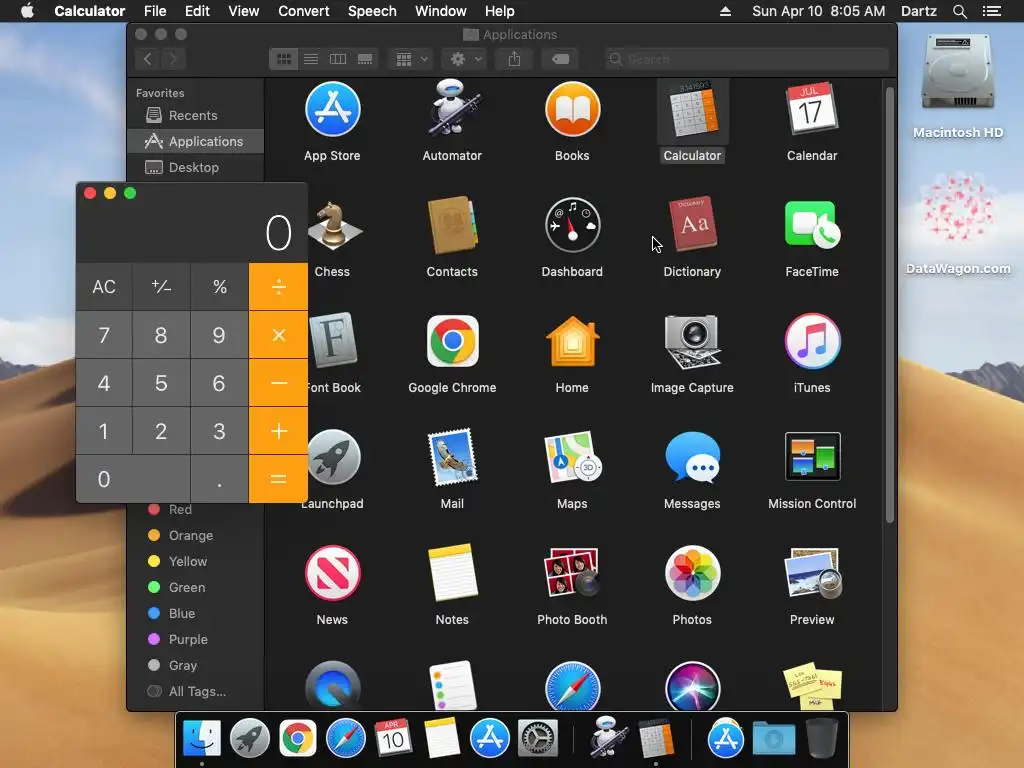Click the percent button on Calculator
Viewport: 1024px width, 768px height.
tap(219, 286)
